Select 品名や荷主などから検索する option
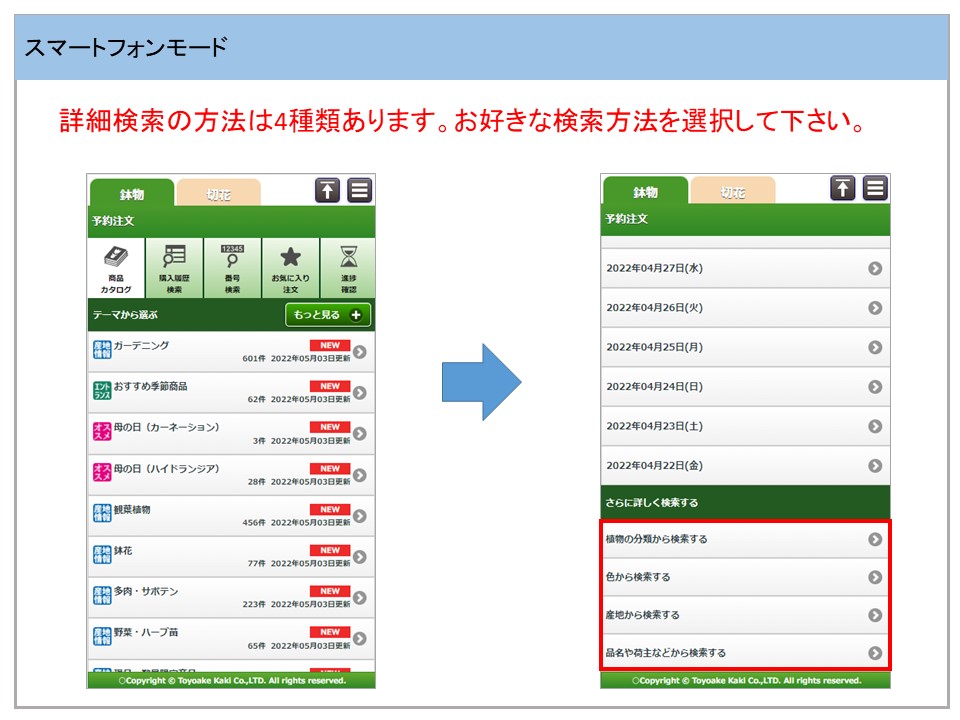The image size is (960, 720). click(745, 653)
